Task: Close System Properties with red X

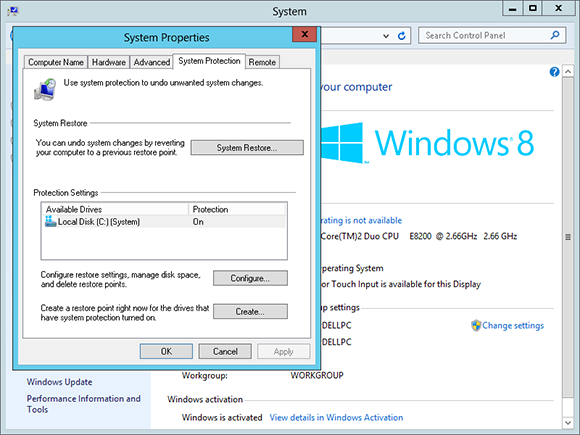Action: pyautogui.click(x=304, y=34)
